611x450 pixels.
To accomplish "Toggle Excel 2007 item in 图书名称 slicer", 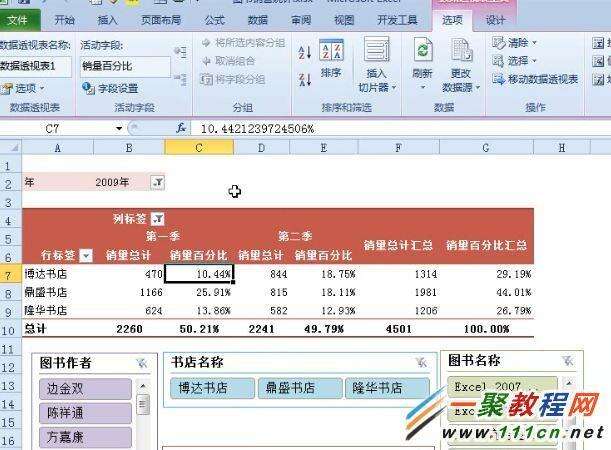I will tap(502, 386).
